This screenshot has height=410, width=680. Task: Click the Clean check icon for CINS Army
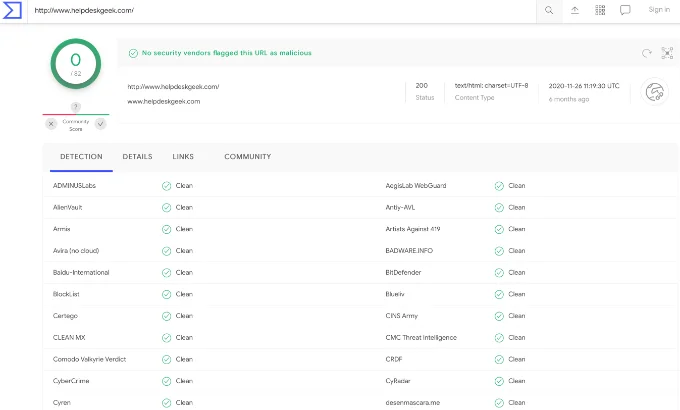click(499, 316)
